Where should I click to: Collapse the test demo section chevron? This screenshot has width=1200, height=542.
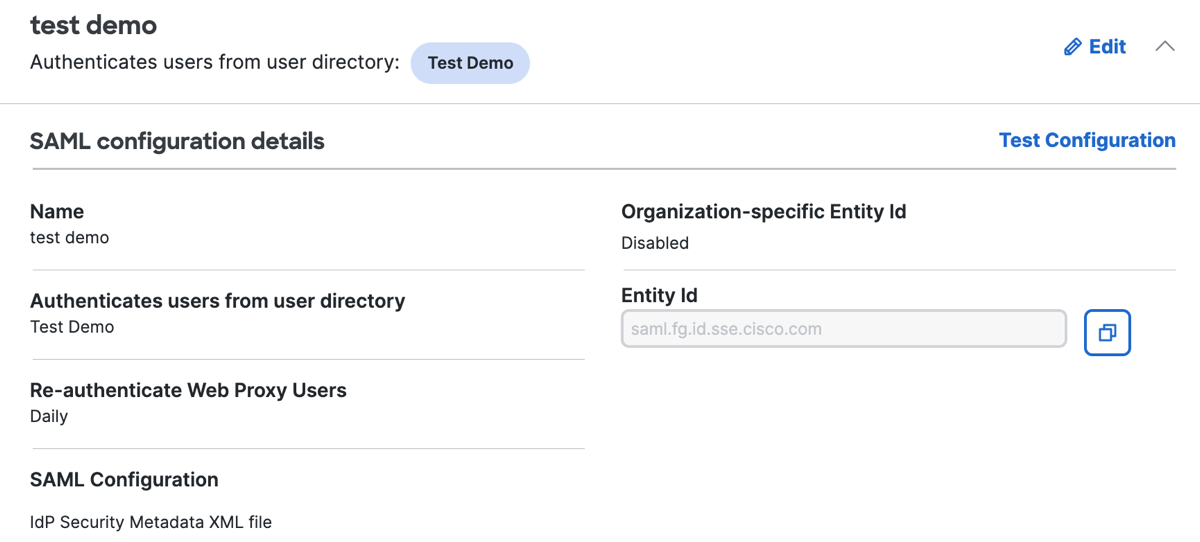click(x=1165, y=46)
